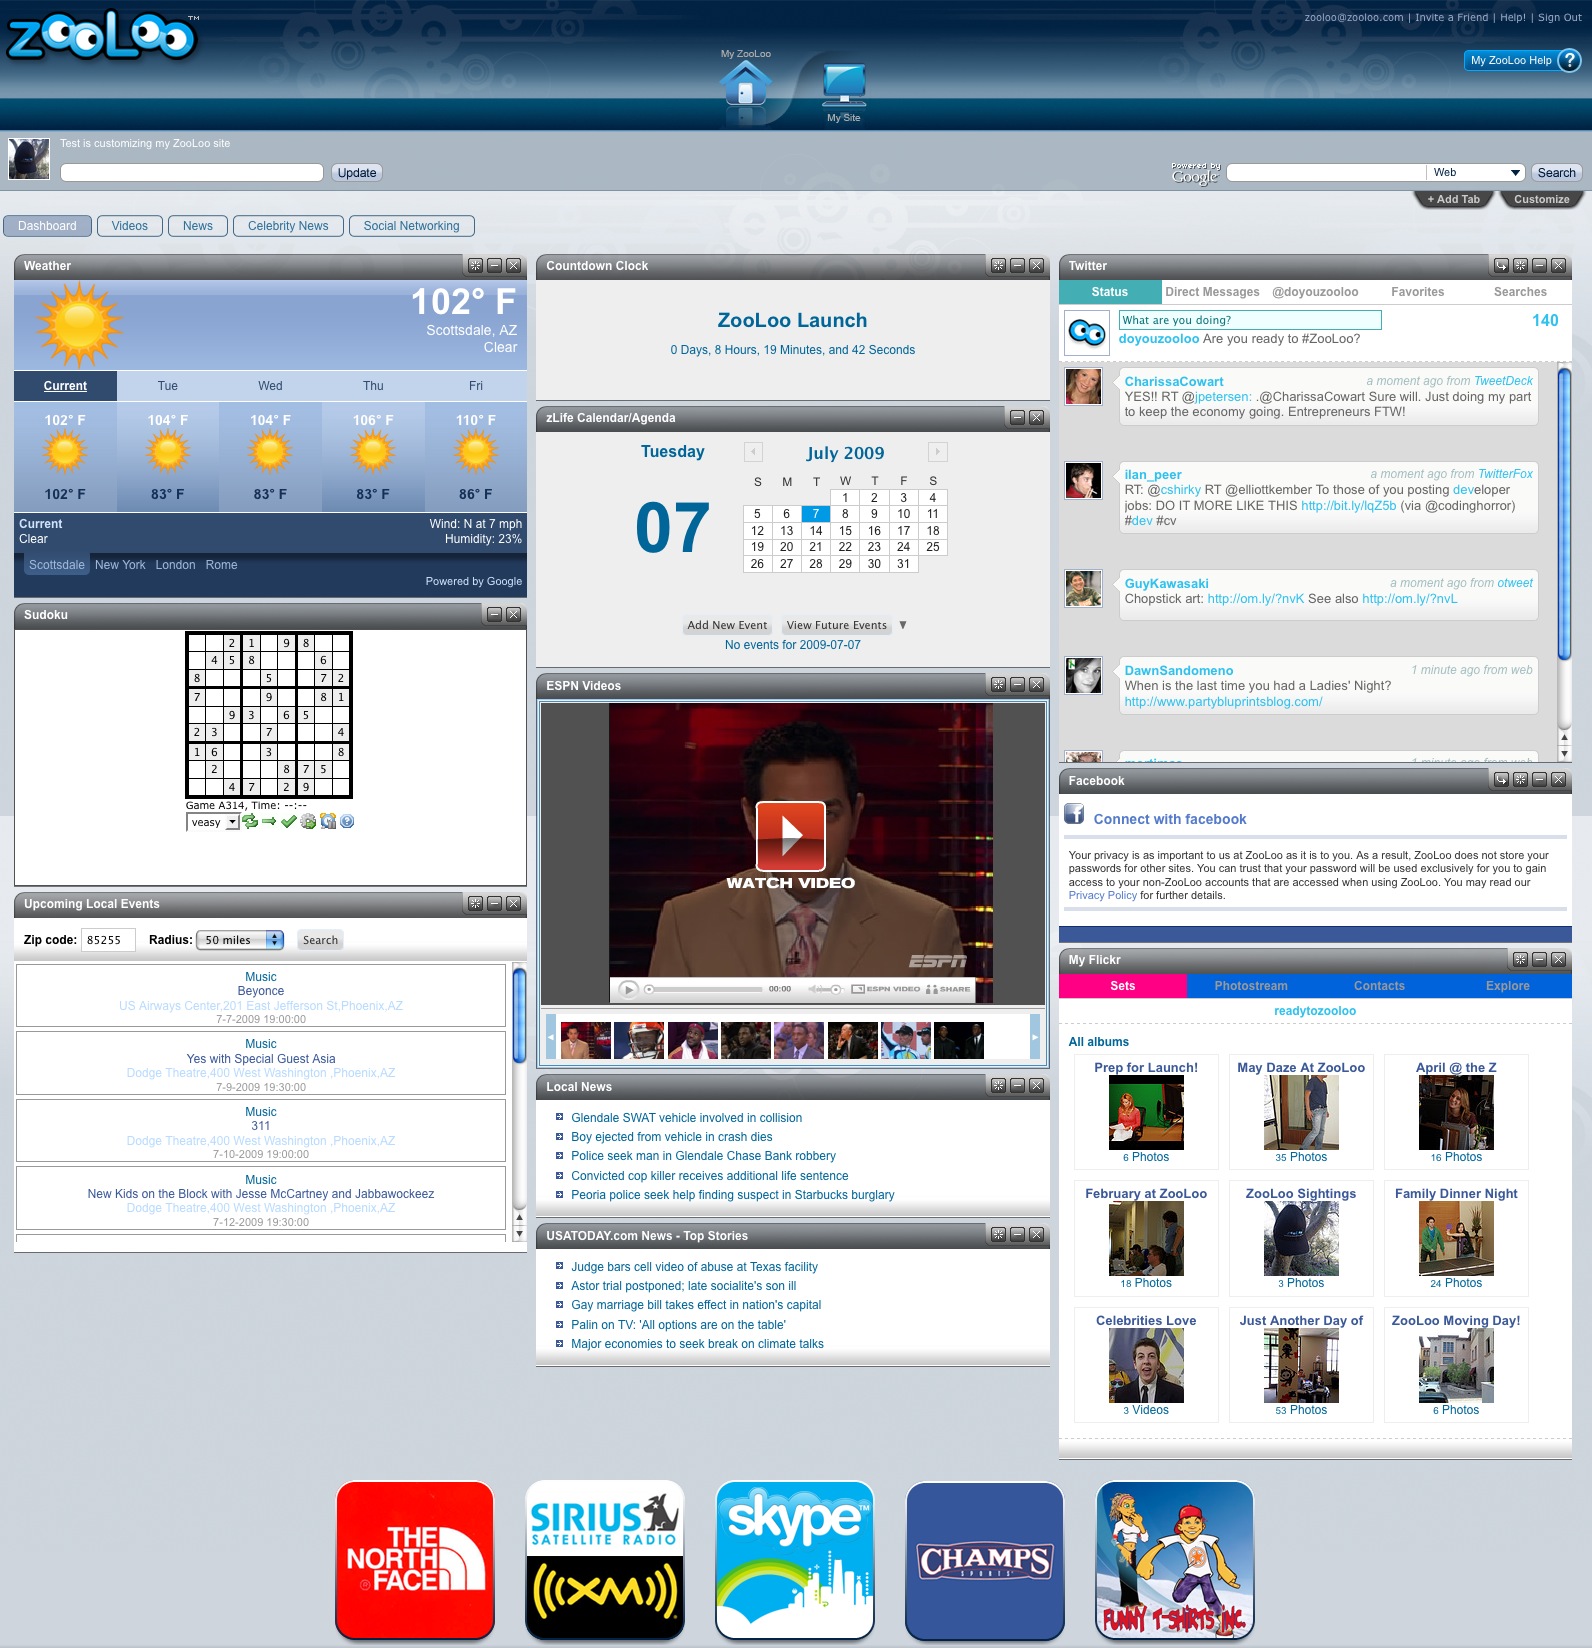
Task: Open the Twitter widget sign-out arrow icon
Action: point(1501,266)
